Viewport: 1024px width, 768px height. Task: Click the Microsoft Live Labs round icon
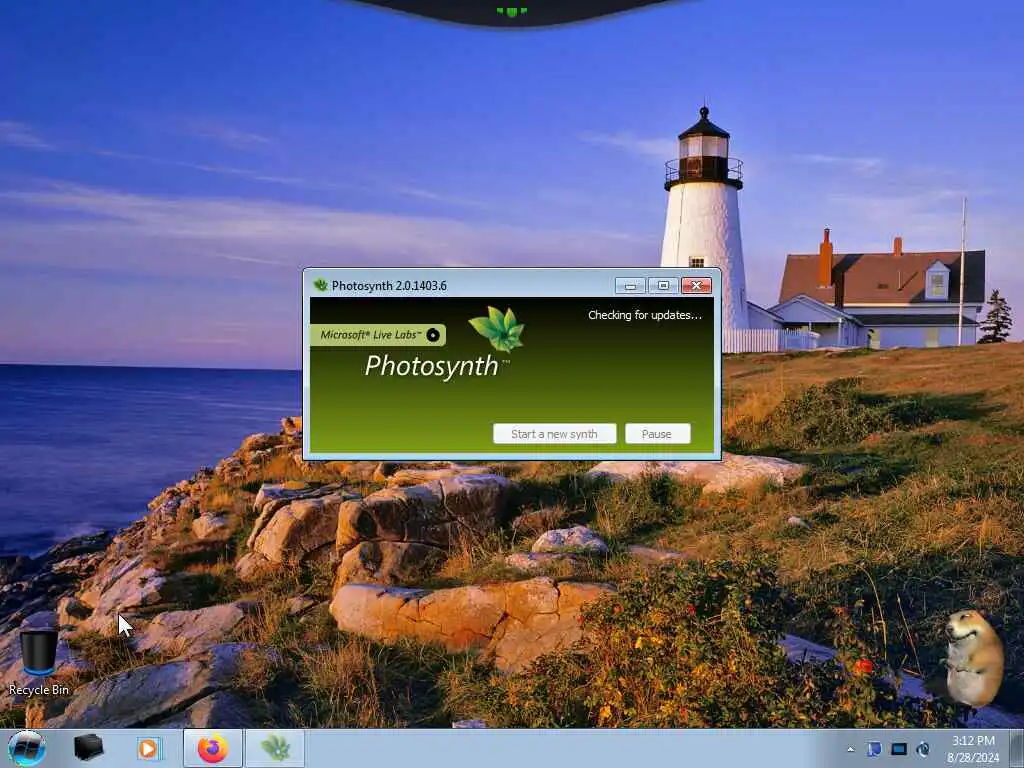[433, 335]
